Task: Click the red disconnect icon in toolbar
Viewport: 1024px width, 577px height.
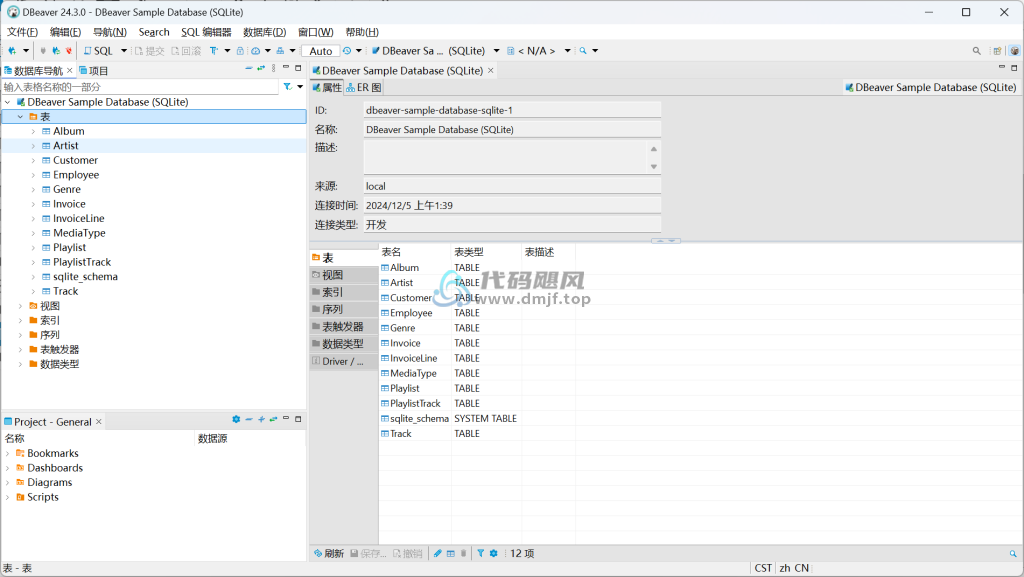Action: (x=69, y=51)
